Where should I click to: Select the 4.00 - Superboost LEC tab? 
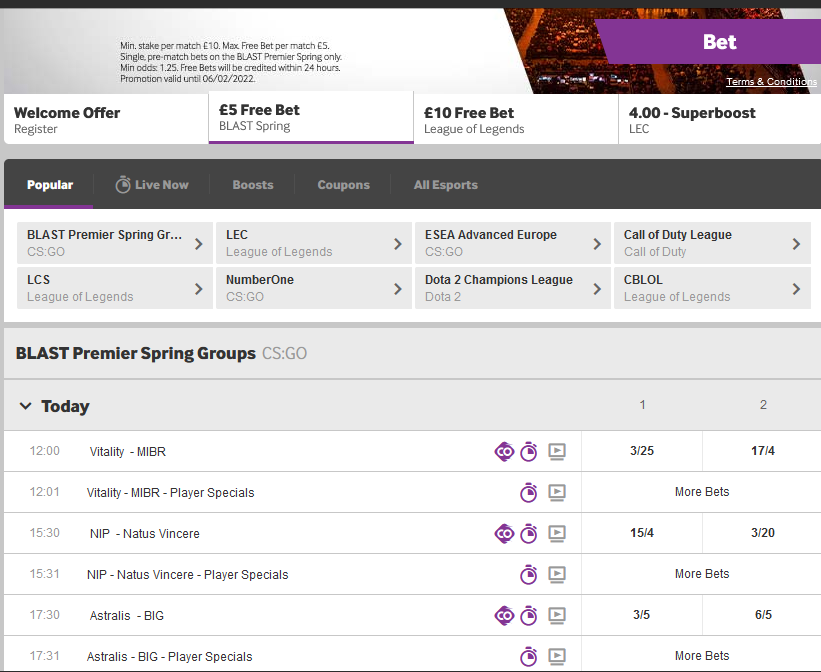click(x=720, y=119)
